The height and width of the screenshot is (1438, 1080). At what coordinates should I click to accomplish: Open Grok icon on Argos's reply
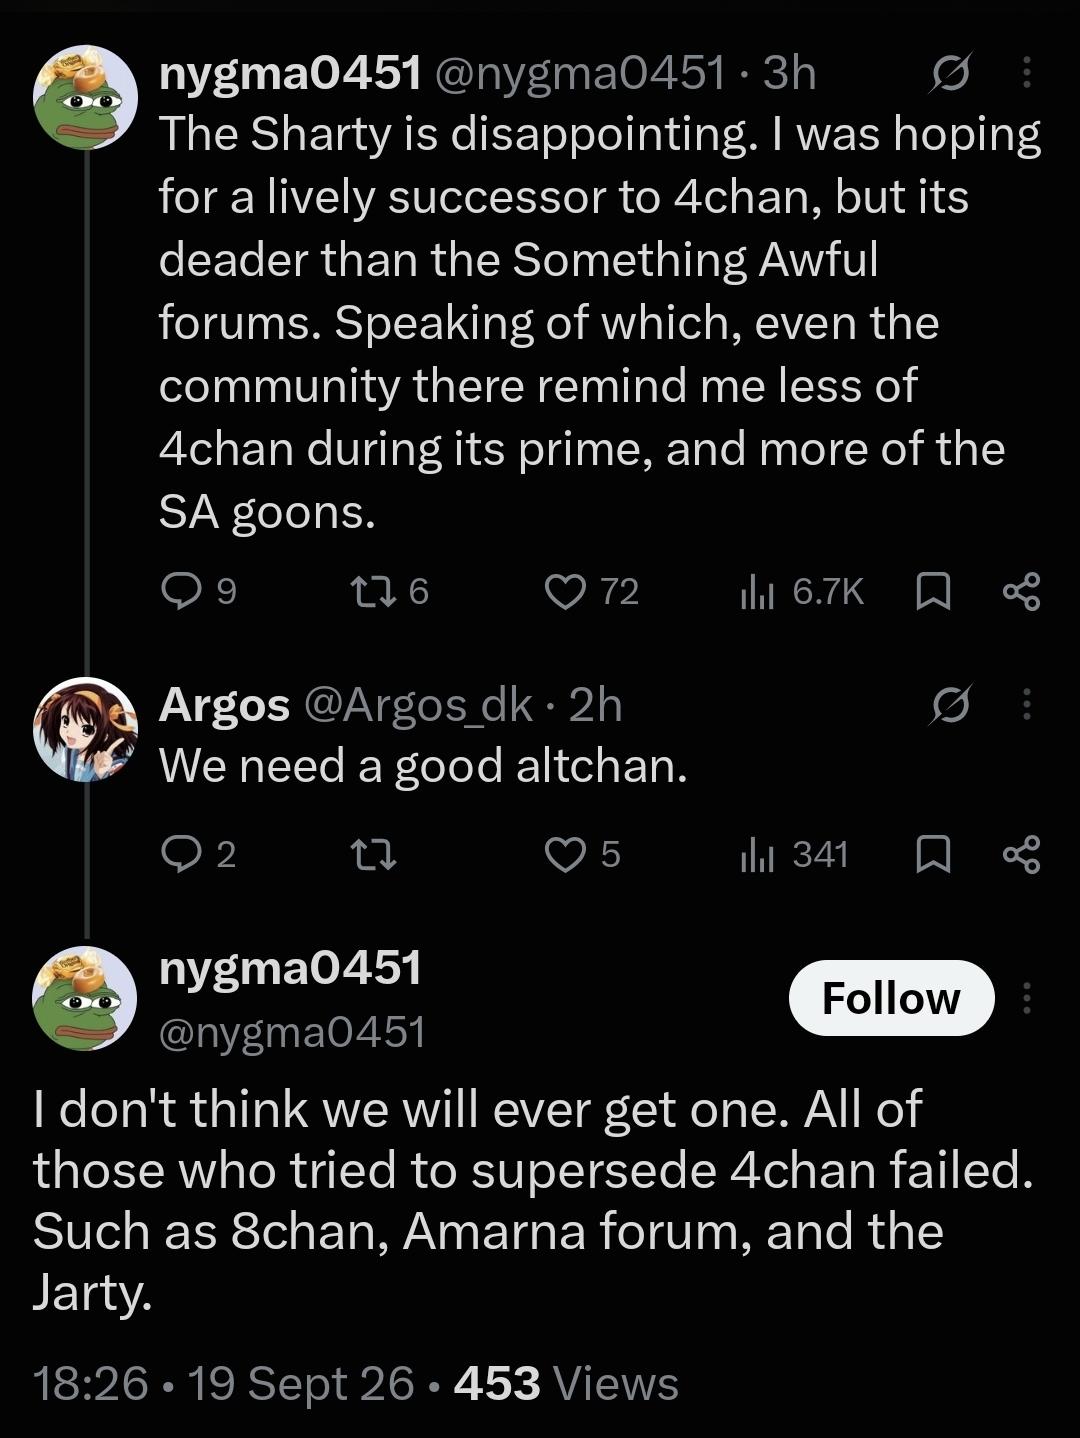tap(950, 706)
